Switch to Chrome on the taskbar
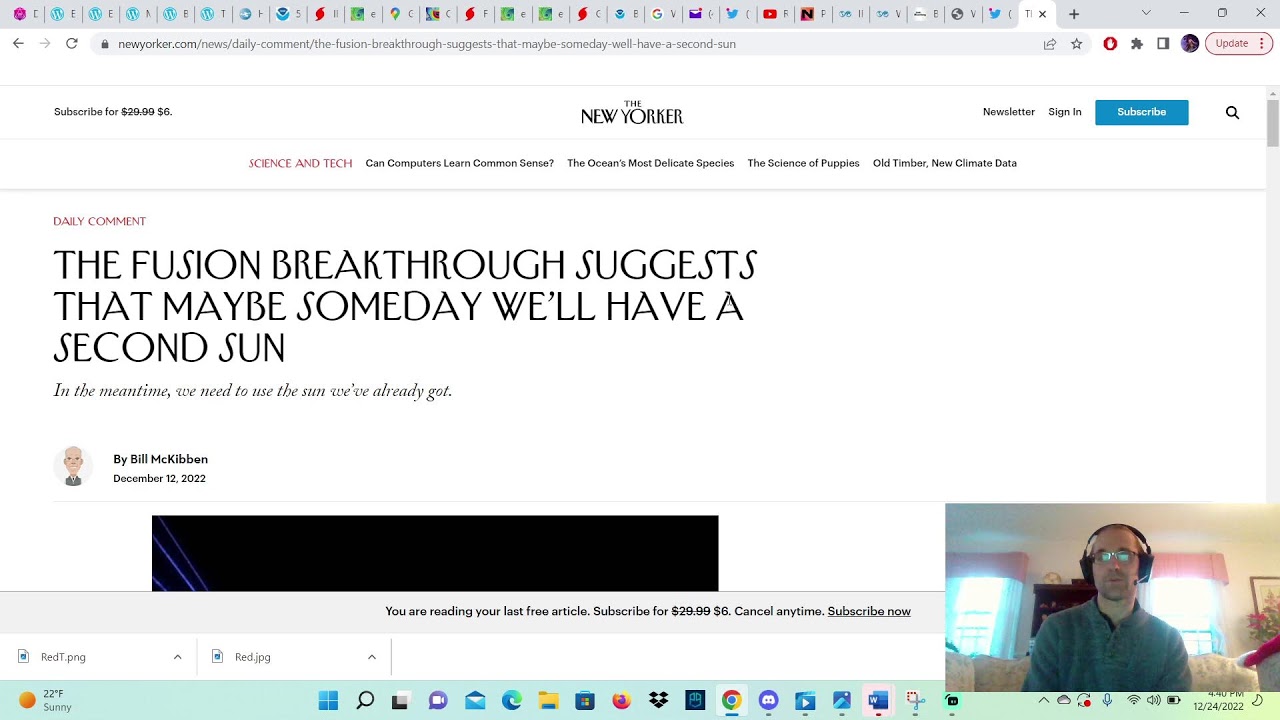This screenshot has width=1280, height=720. coord(732,701)
